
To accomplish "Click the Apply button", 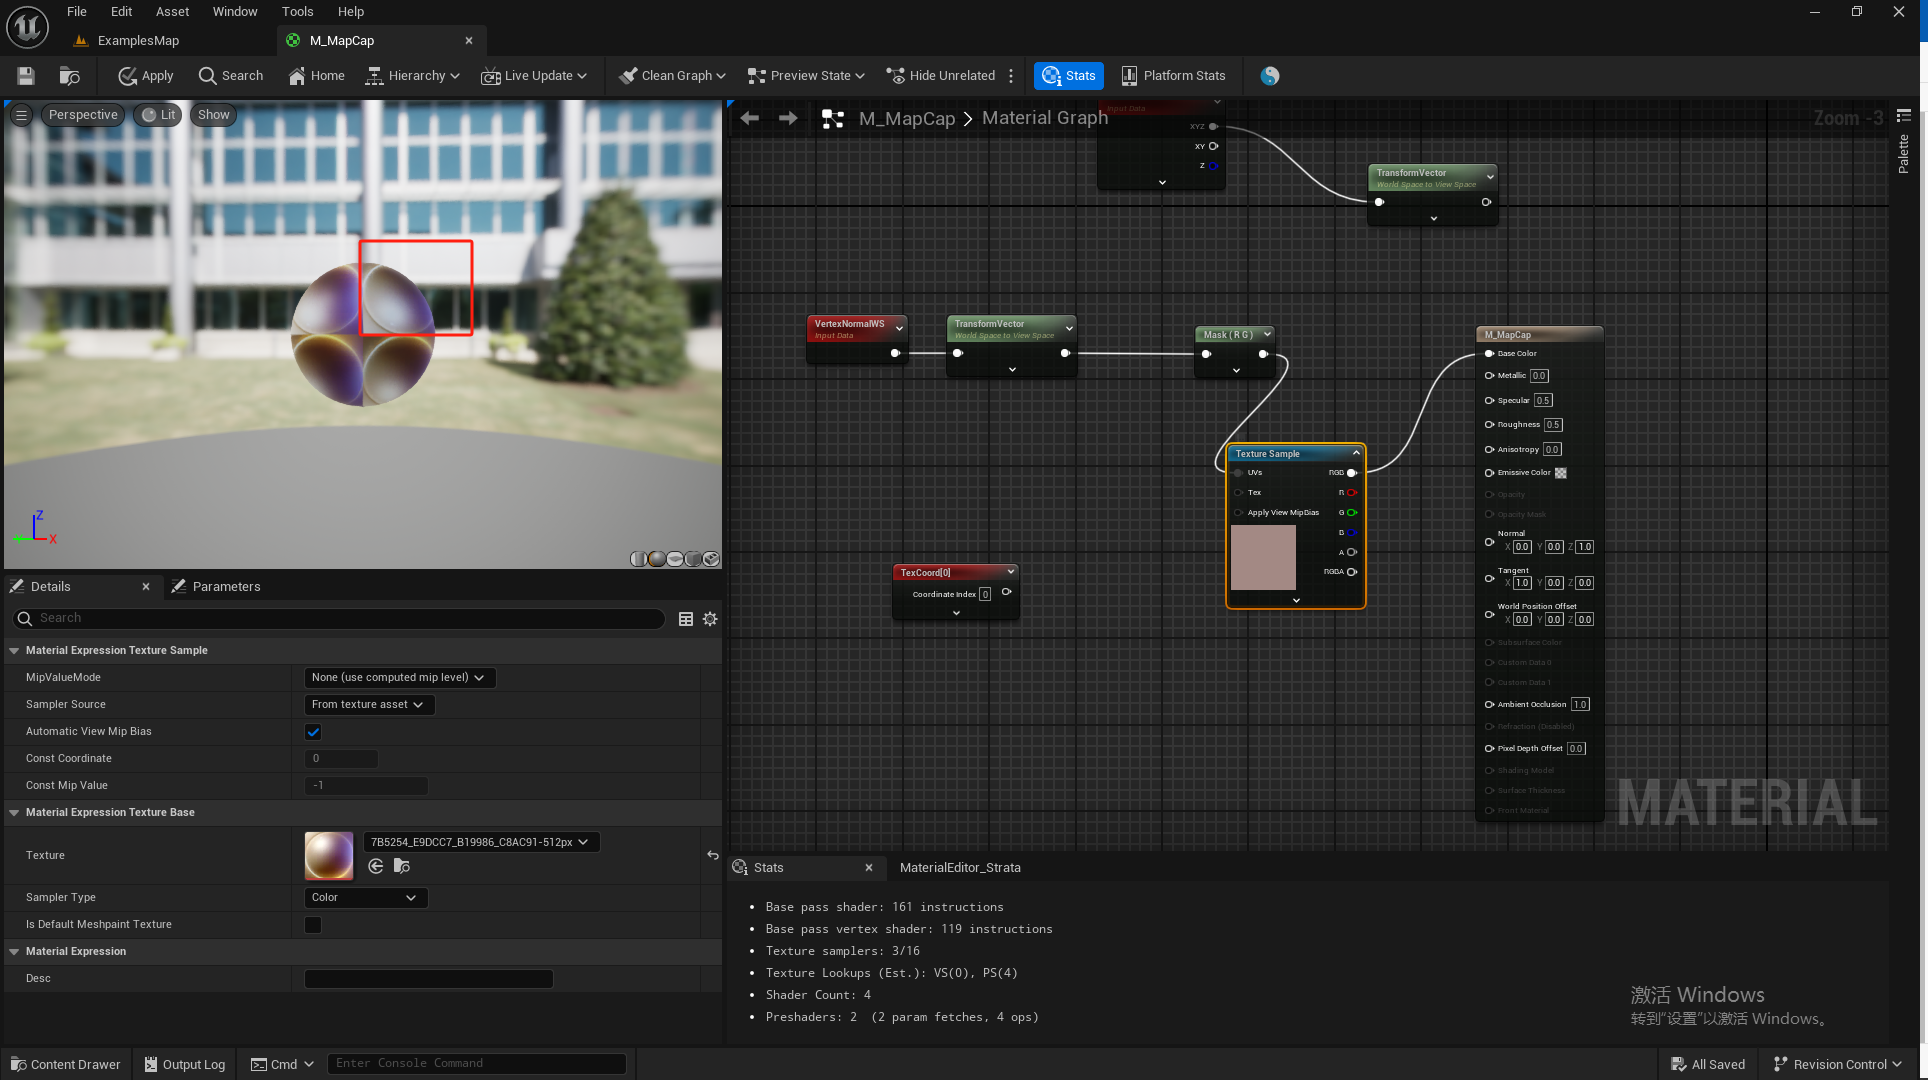I will click(146, 76).
